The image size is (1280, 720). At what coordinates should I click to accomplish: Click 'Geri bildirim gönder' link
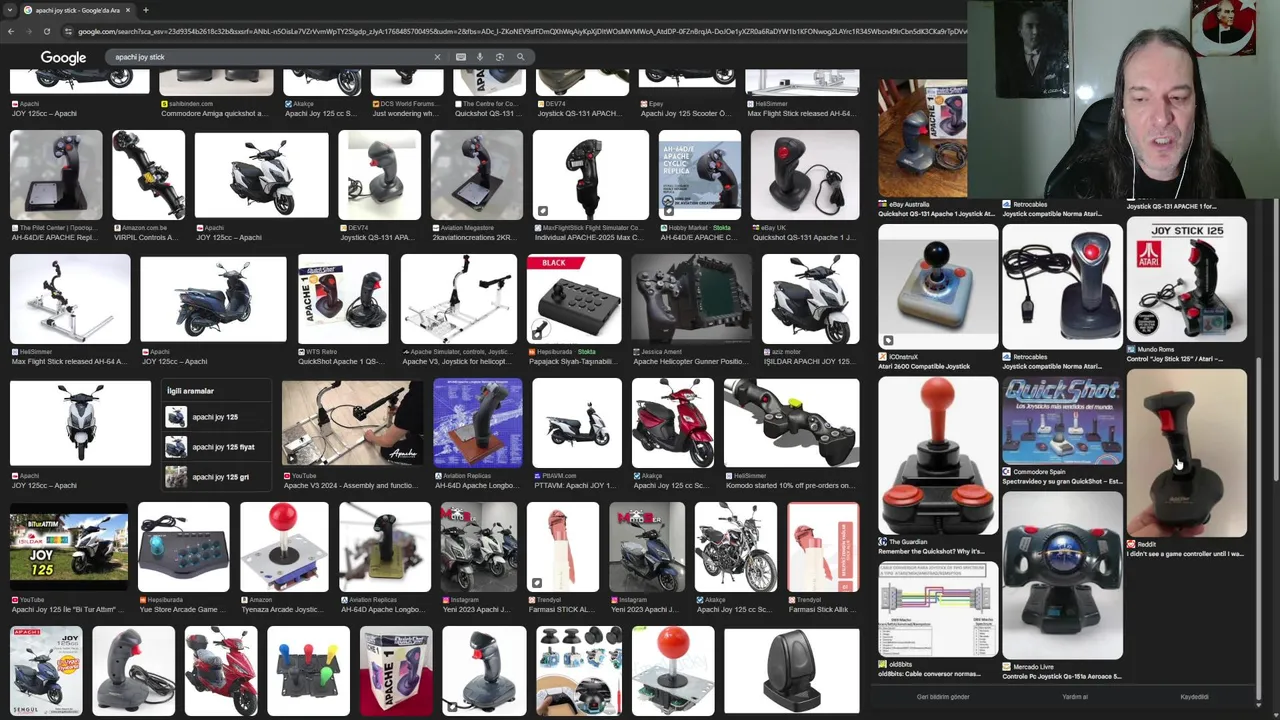pyautogui.click(x=943, y=697)
